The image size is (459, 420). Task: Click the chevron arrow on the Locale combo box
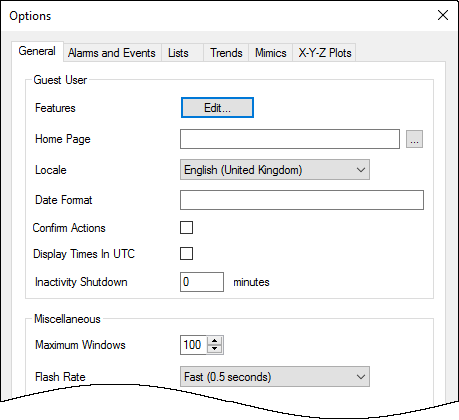[360, 170]
